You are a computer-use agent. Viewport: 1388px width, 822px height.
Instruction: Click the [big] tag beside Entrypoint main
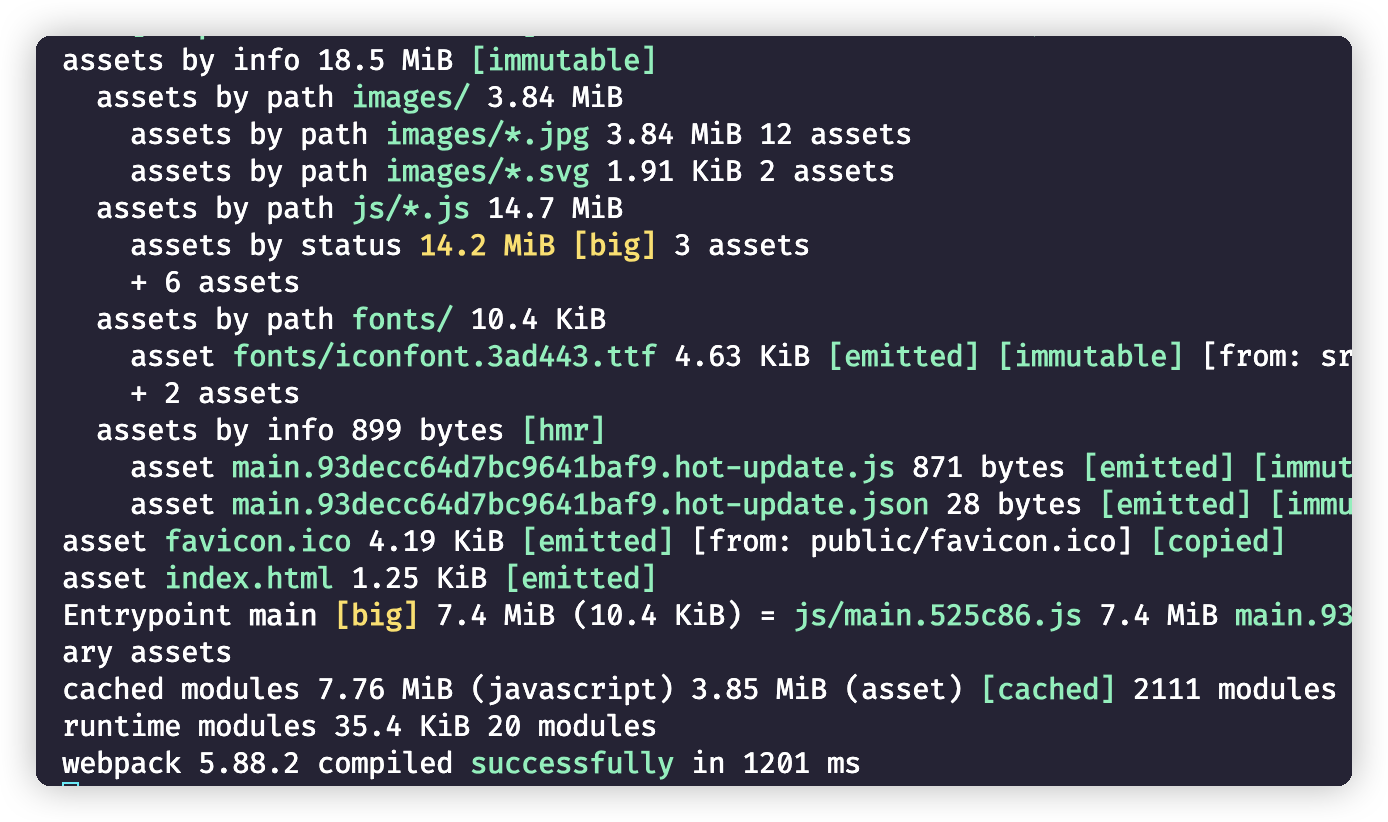[377, 615]
